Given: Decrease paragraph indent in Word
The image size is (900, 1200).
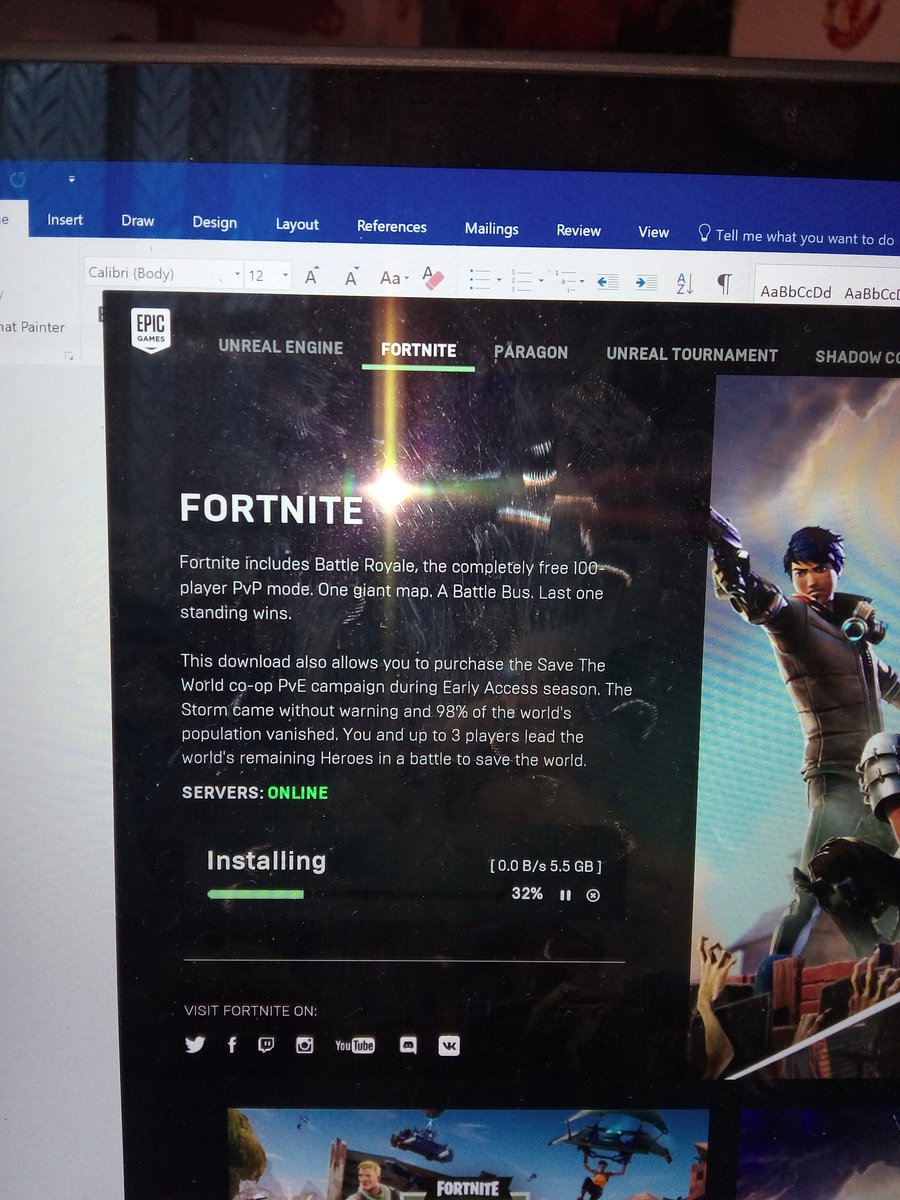Looking at the screenshot, I should point(607,282).
